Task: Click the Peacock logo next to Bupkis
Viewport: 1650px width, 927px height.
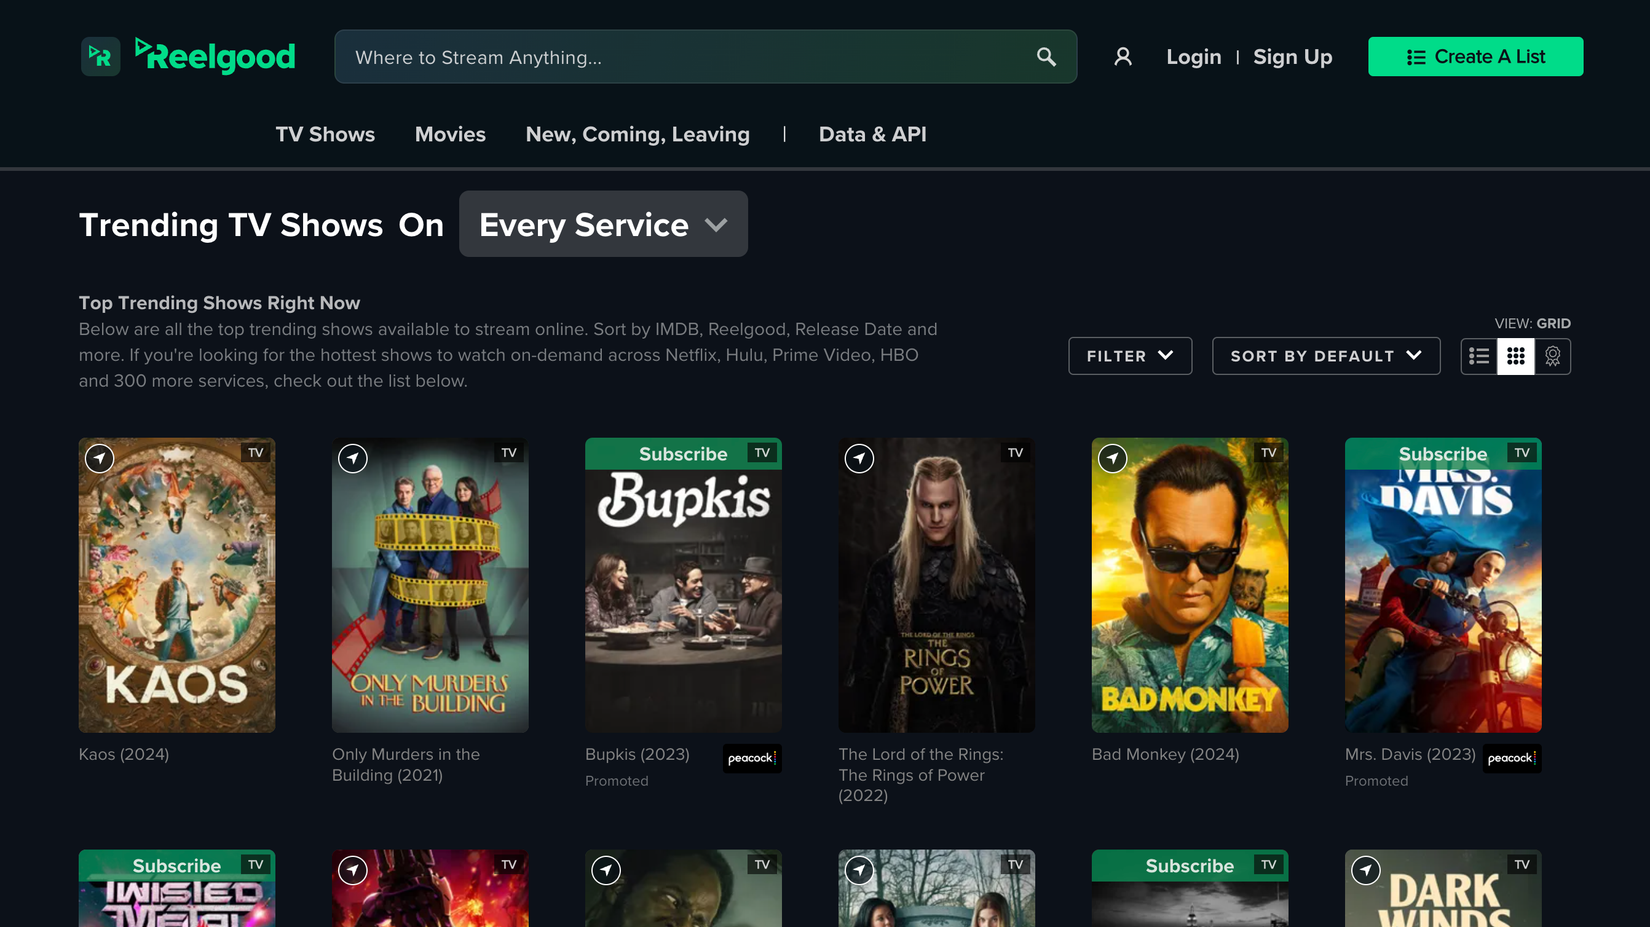Action: click(752, 759)
